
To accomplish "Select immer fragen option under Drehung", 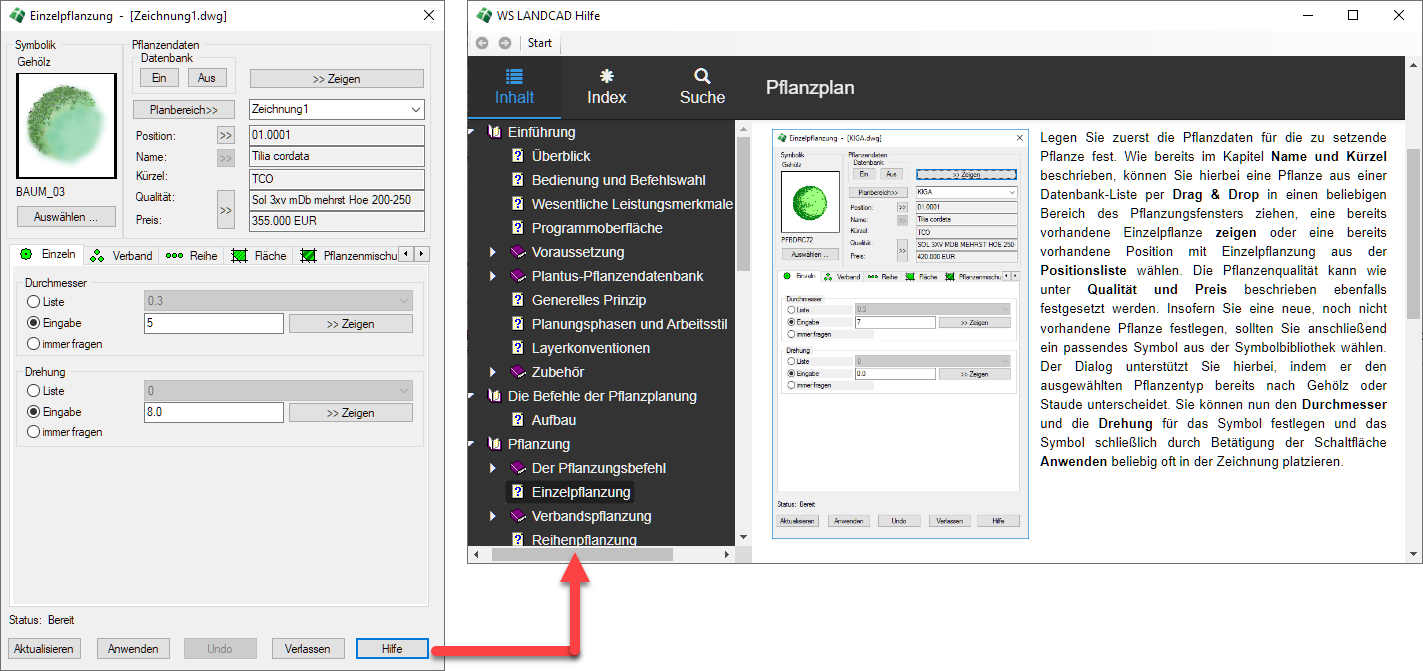I will 34,432.
